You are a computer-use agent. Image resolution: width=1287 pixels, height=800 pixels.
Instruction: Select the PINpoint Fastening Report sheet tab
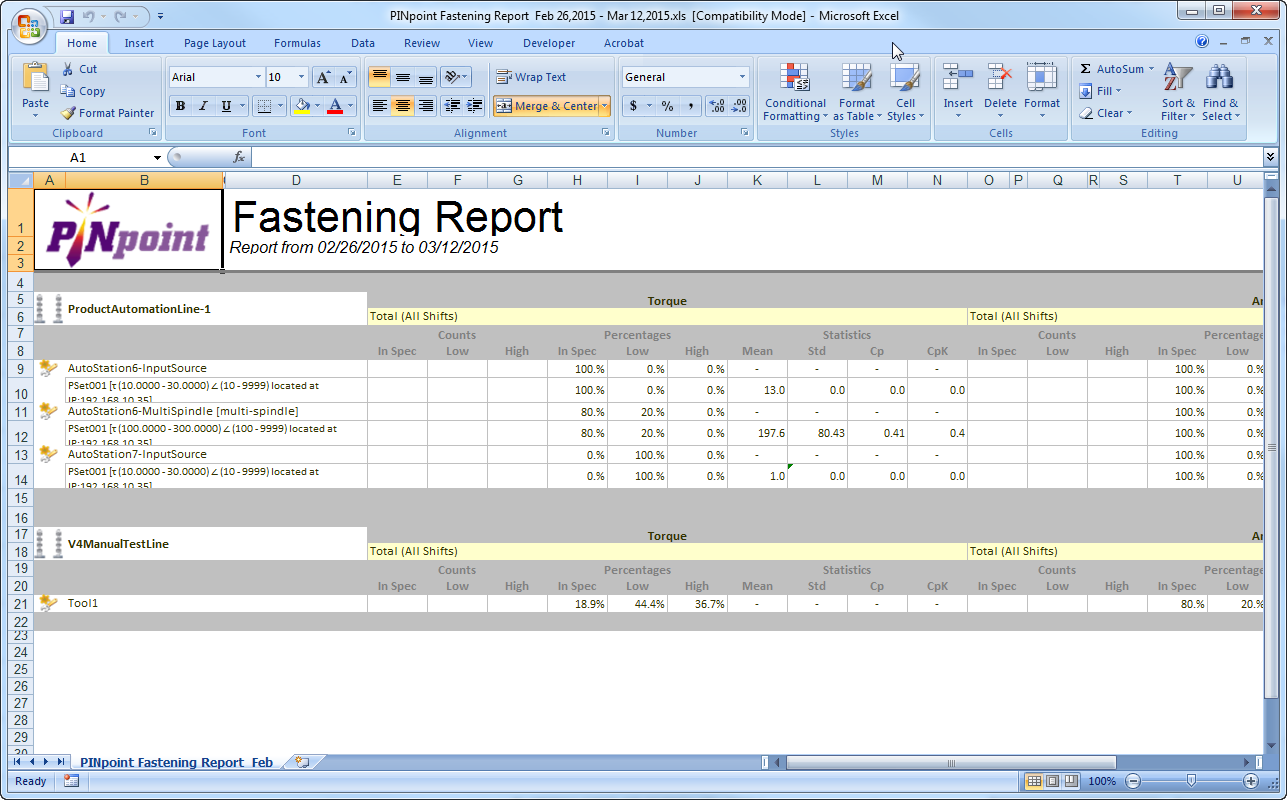(x=176, y=762)
